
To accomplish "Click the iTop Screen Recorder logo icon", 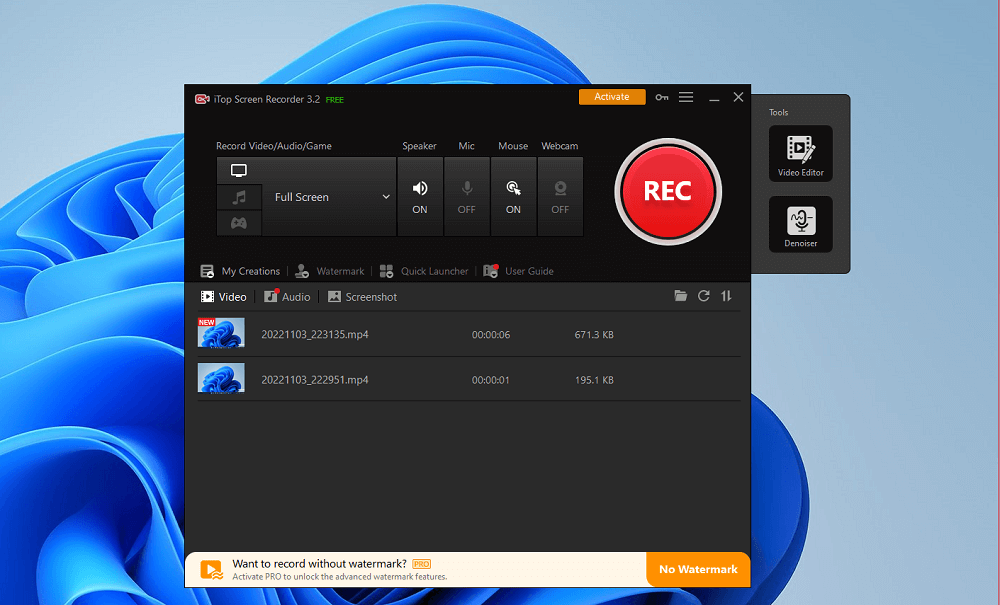I will point(202,99).
